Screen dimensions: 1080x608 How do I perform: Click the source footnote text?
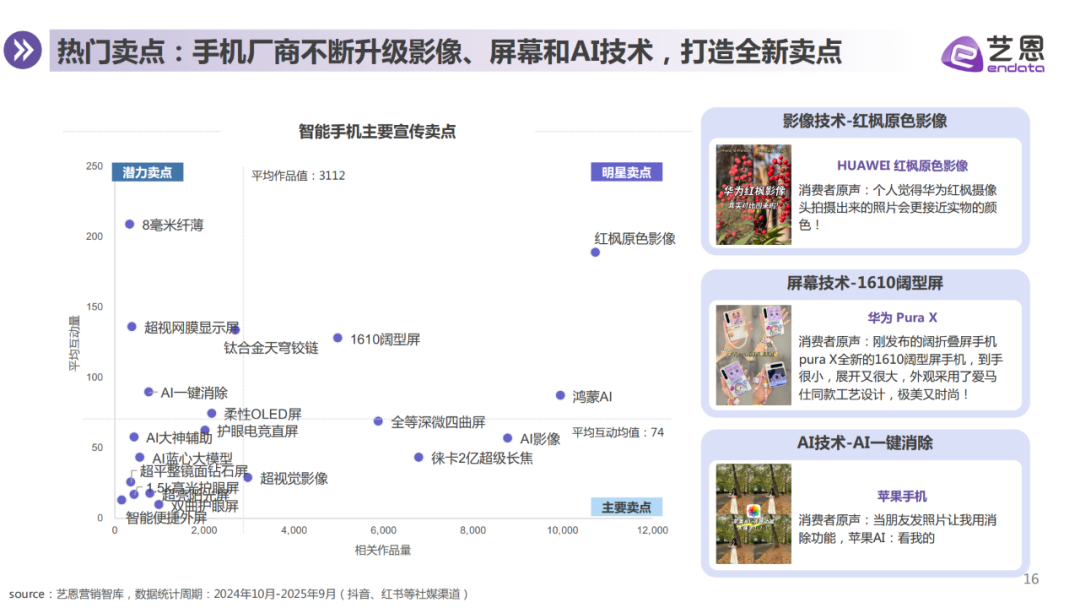pos(239,594)
